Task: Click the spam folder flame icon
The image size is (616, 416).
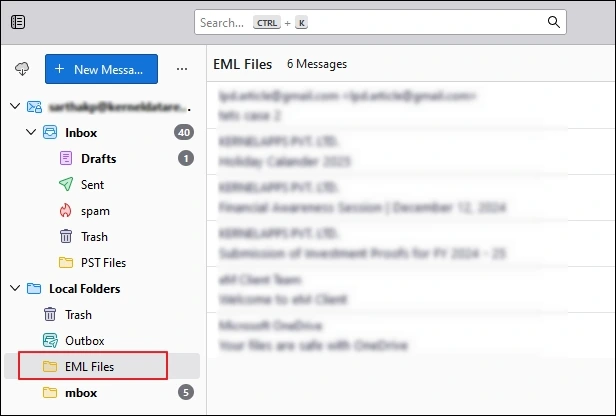Action: pyautogui.click(x=66, y=211)
